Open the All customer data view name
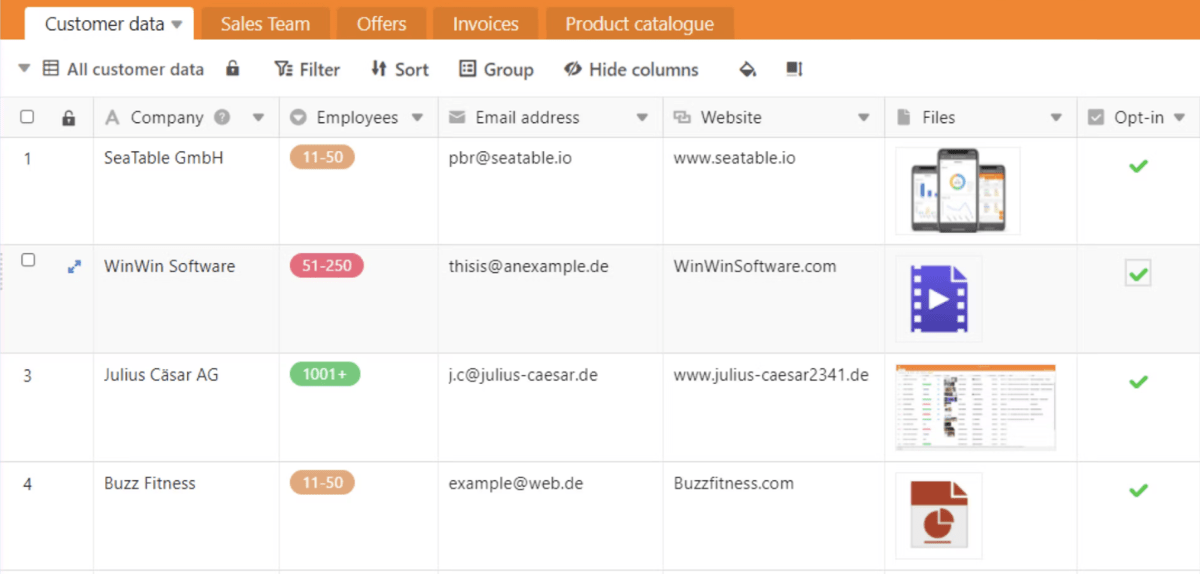 135,69
